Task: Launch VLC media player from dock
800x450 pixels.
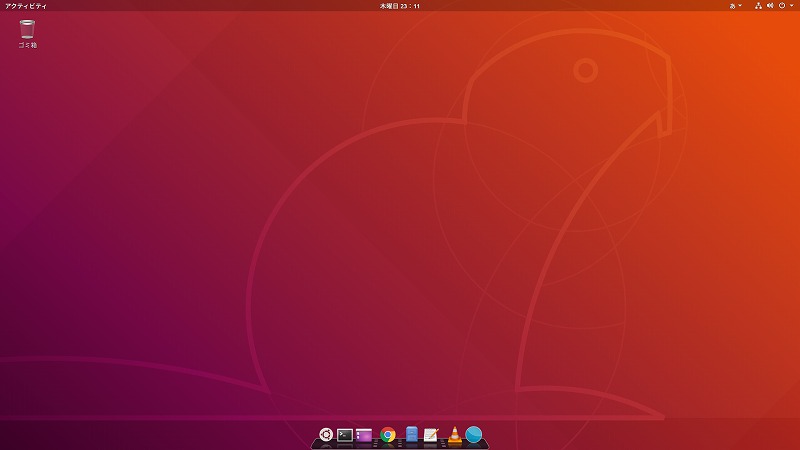Action: [454, 435]
